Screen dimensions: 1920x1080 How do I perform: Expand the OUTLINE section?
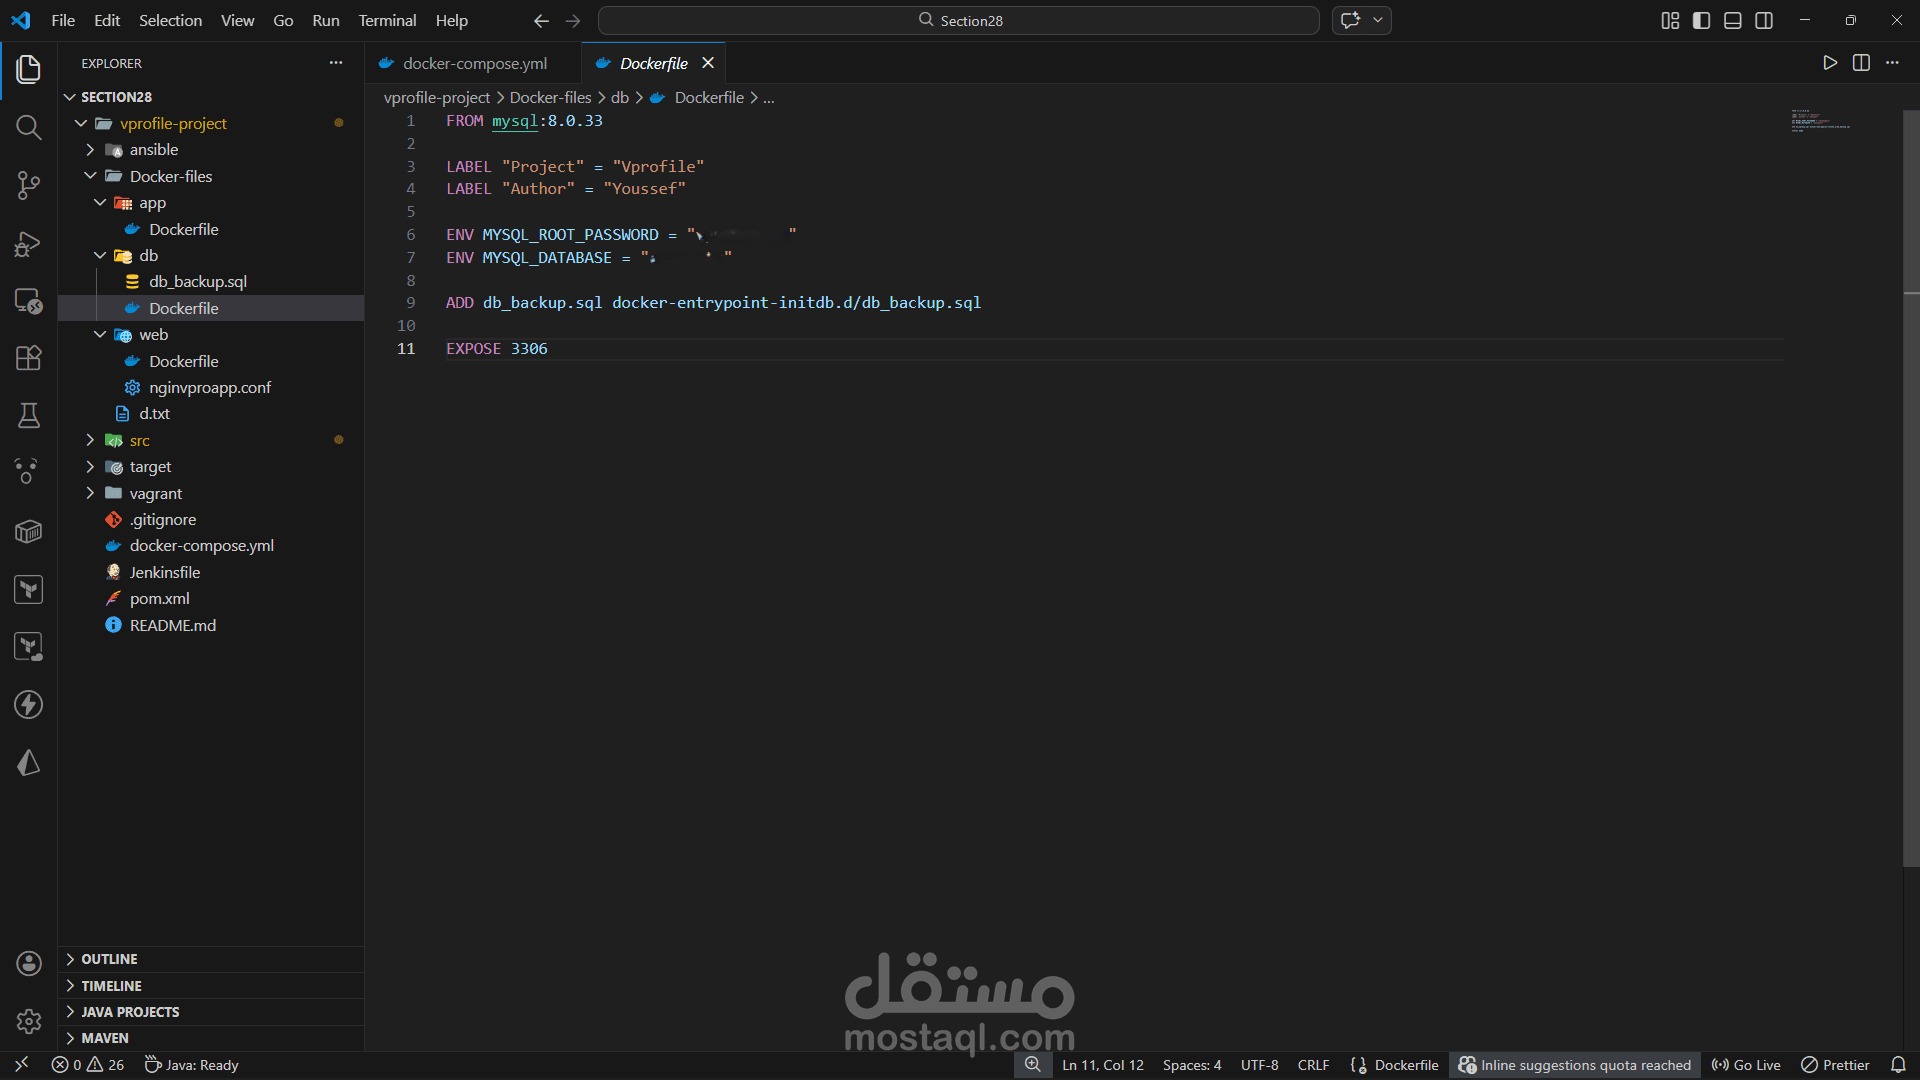(109, 959)
